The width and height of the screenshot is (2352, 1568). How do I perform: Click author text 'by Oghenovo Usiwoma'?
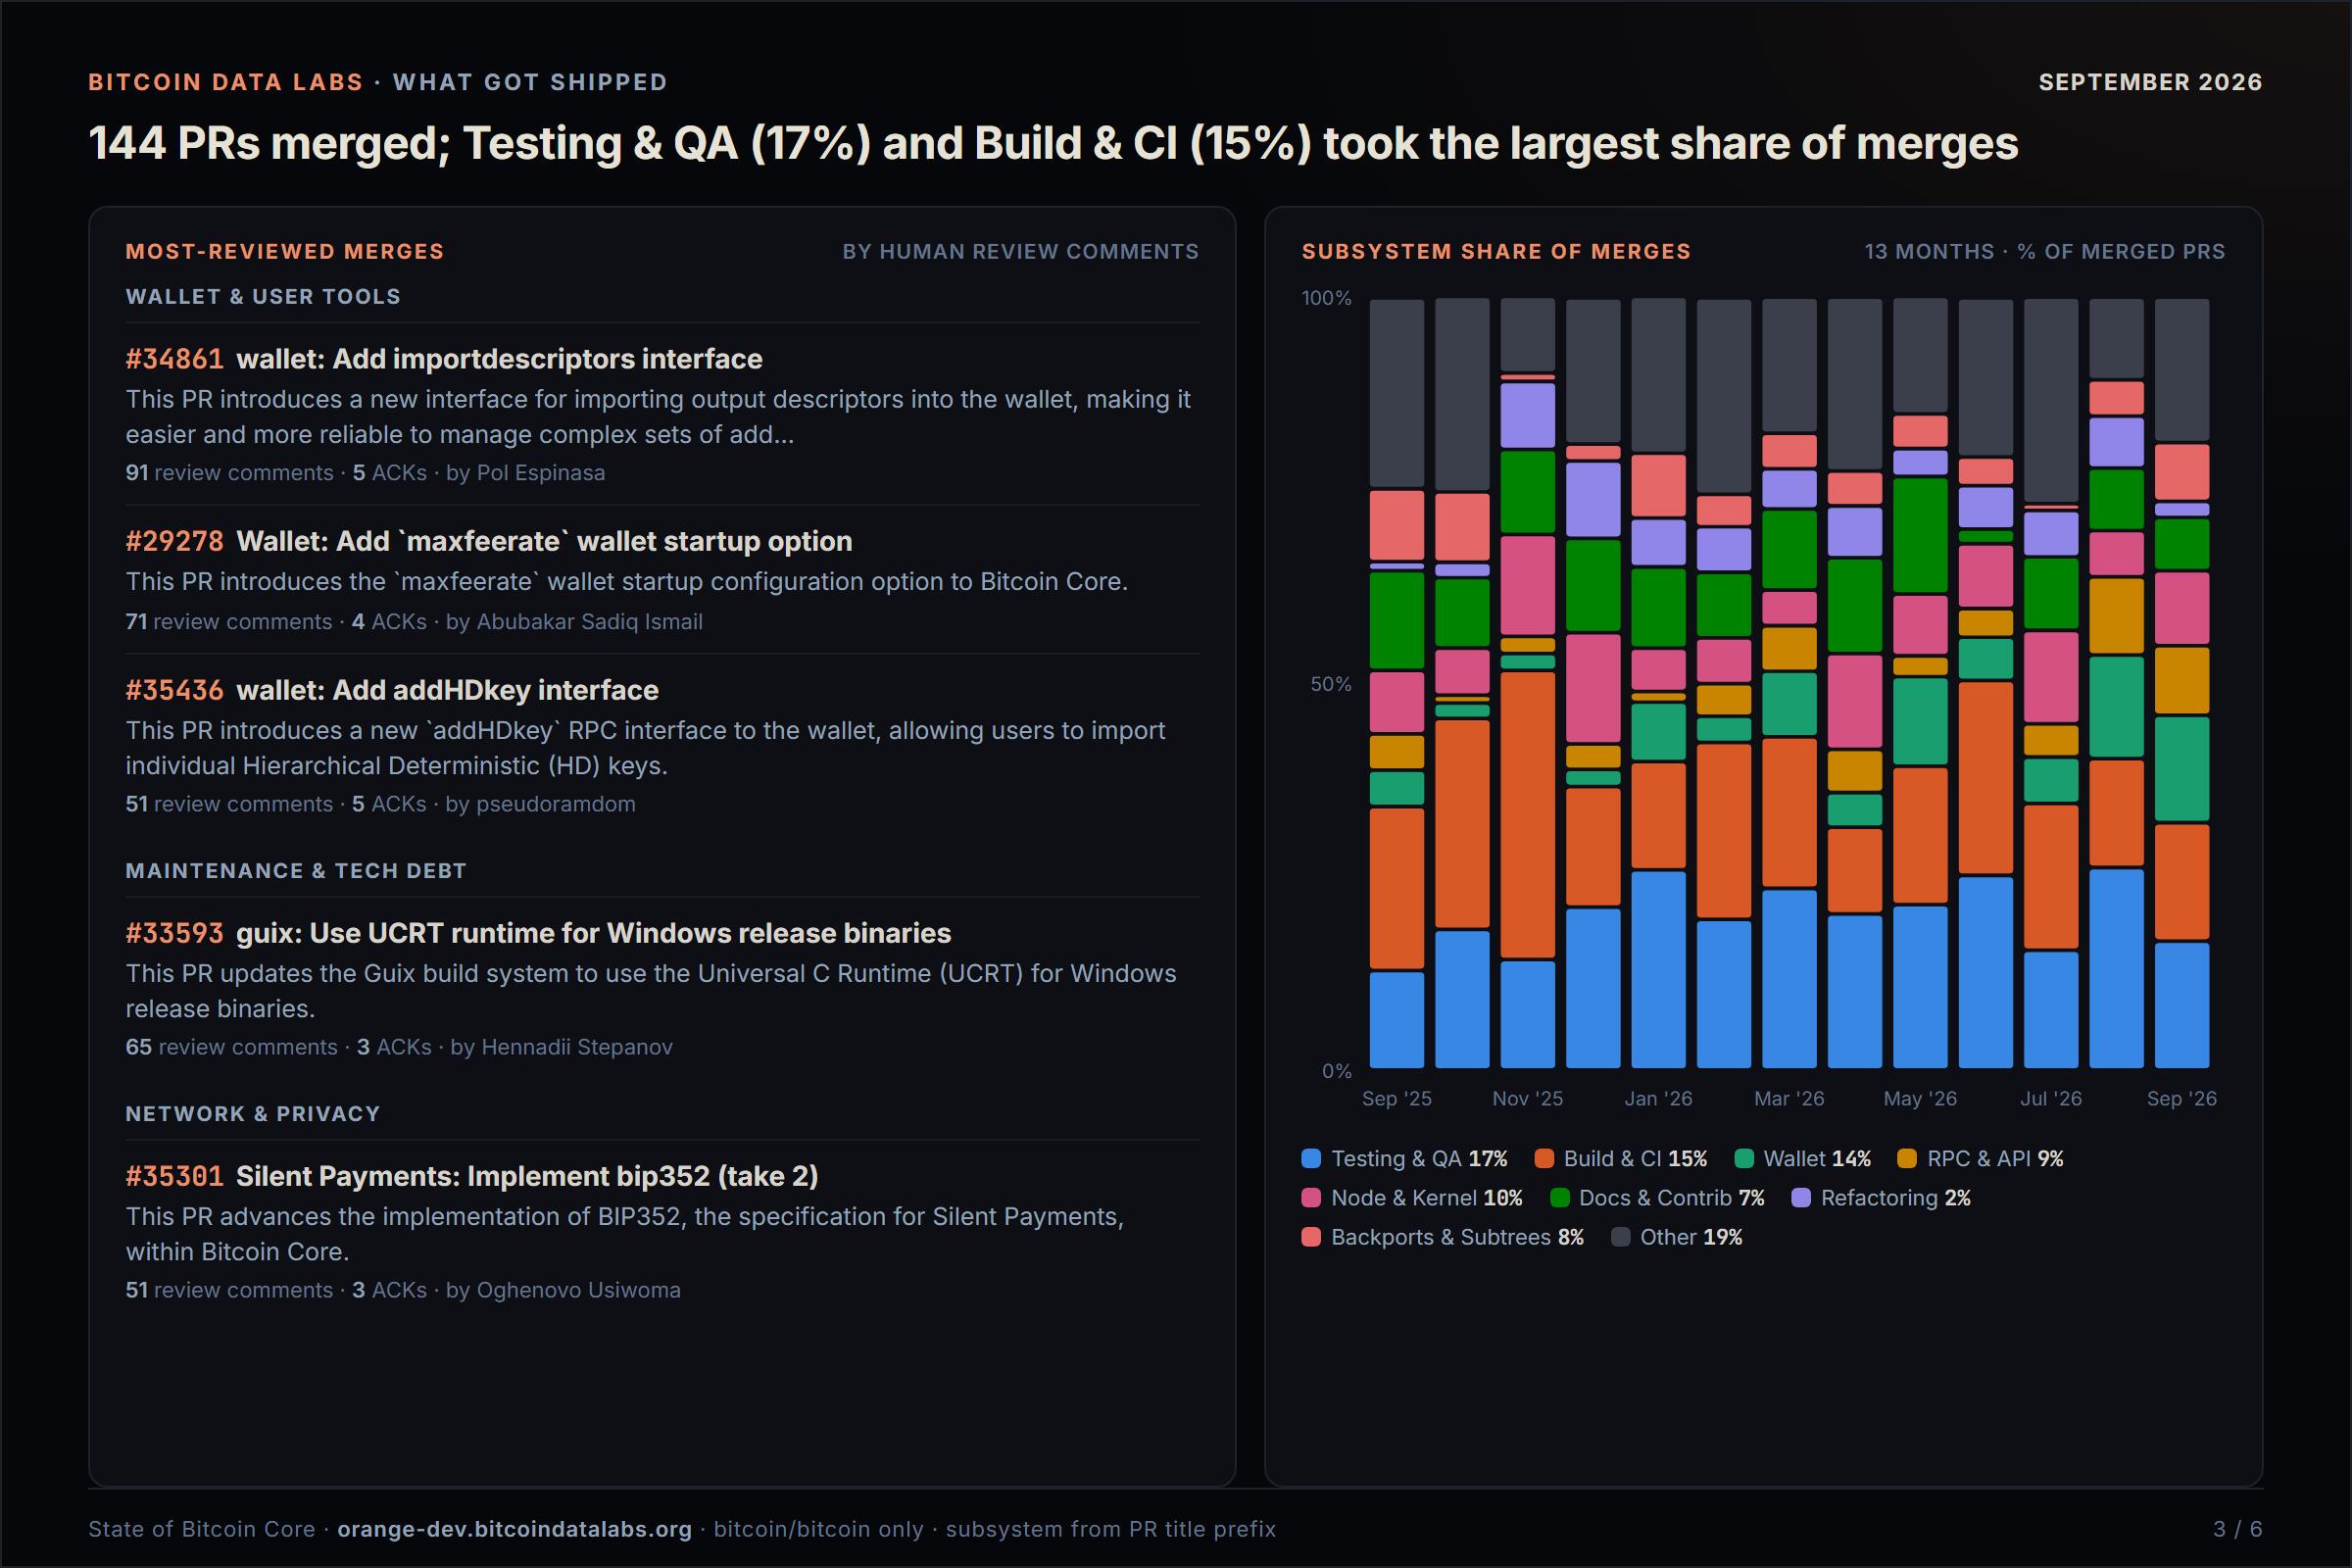tap(563, 1290)
